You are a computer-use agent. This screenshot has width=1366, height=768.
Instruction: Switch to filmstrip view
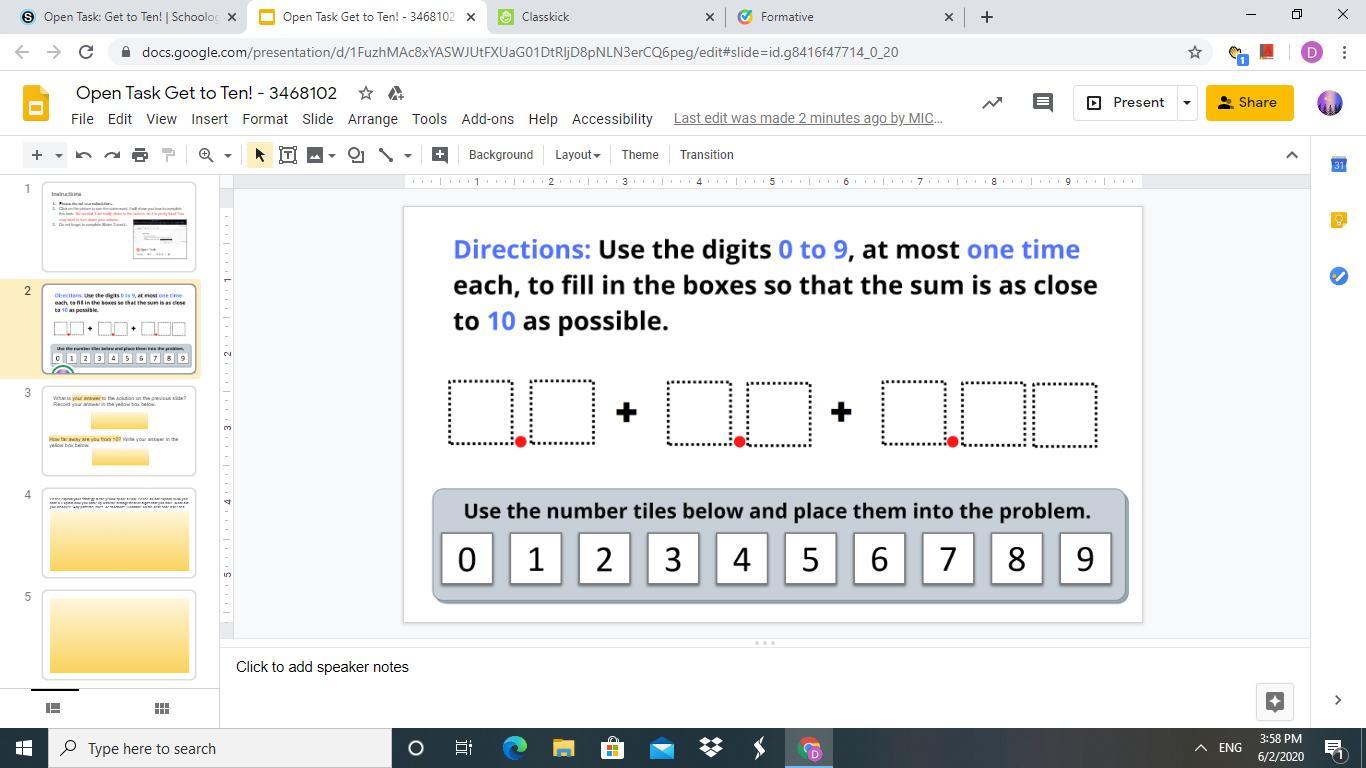(54, 708)
